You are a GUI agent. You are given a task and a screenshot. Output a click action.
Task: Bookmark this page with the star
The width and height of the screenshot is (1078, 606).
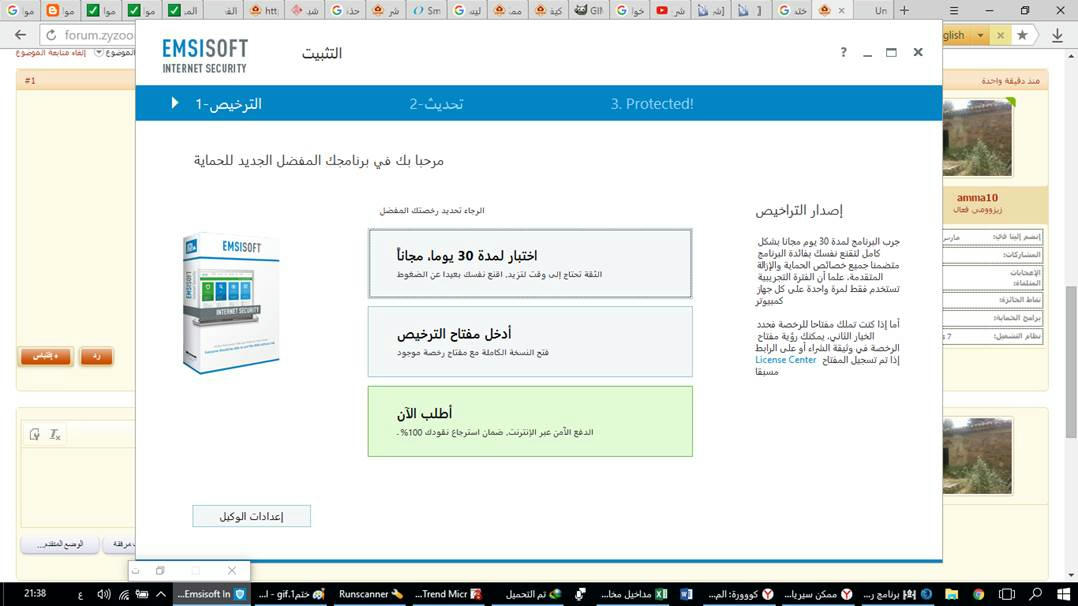click(x=1022, y=35)
